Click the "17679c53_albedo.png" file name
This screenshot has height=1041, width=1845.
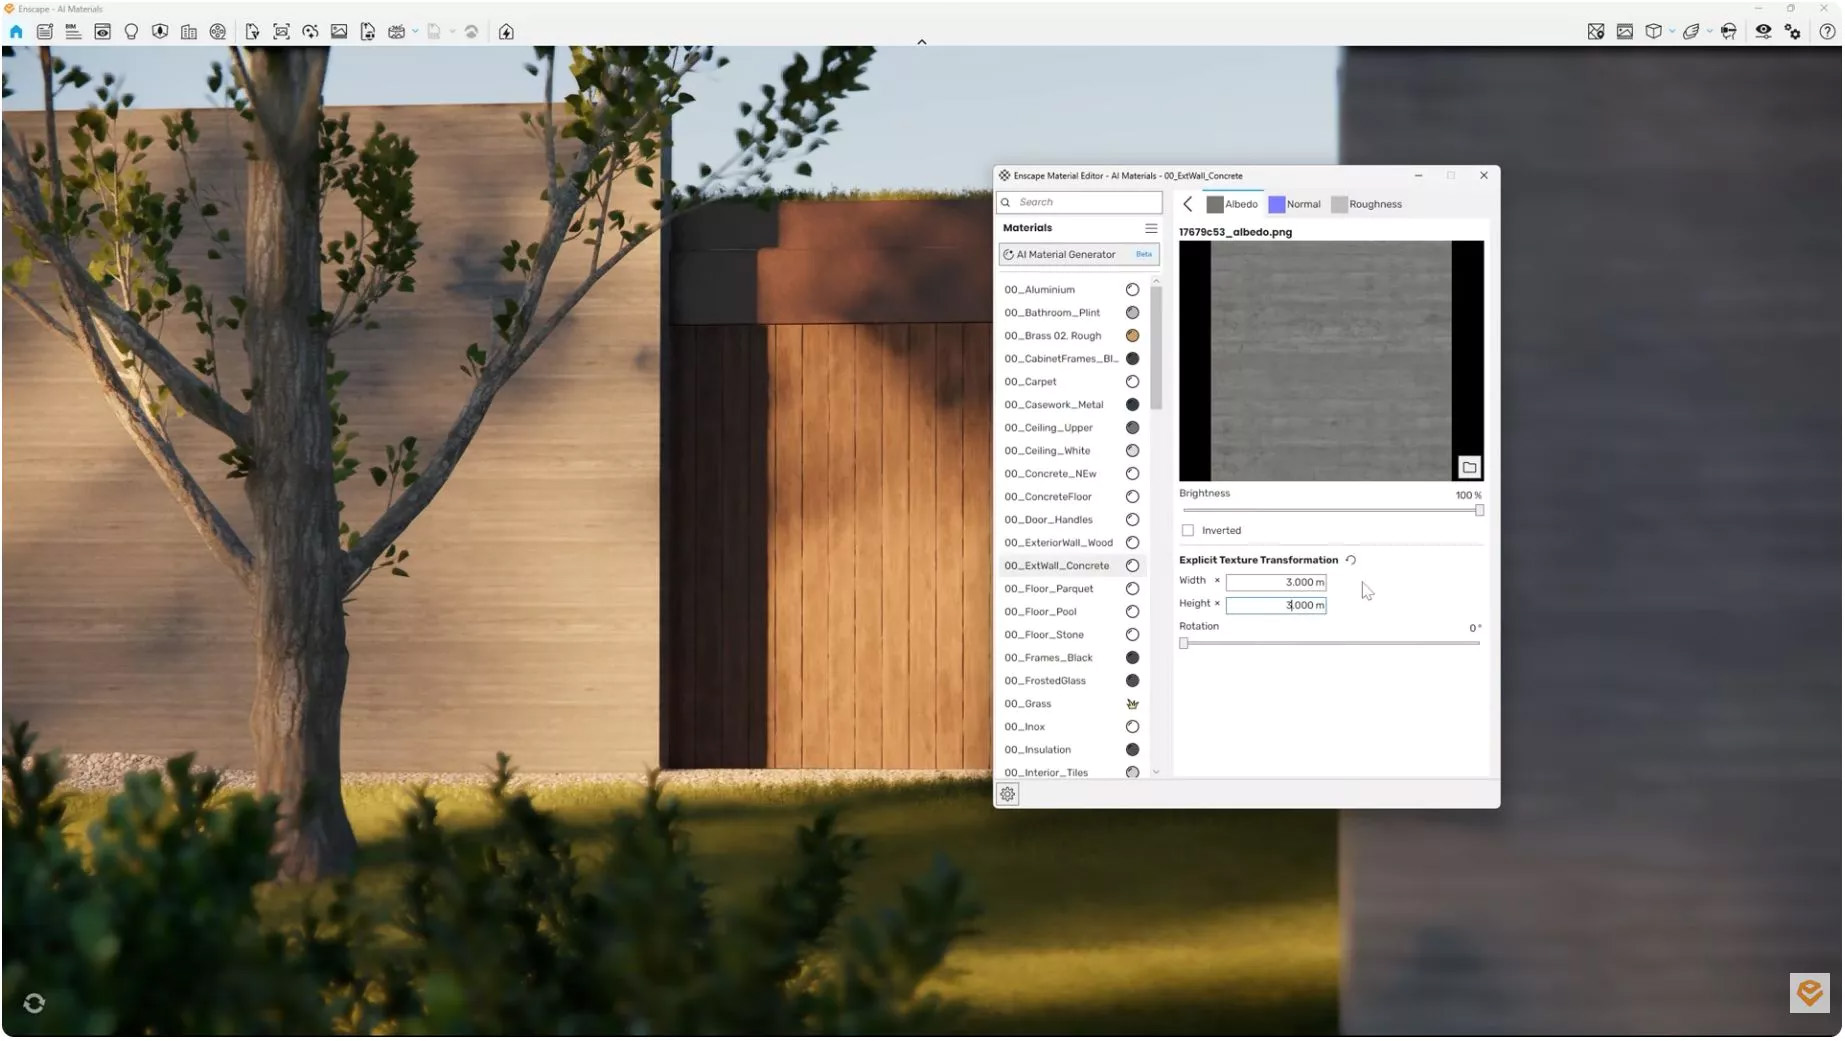[1235, 232]
